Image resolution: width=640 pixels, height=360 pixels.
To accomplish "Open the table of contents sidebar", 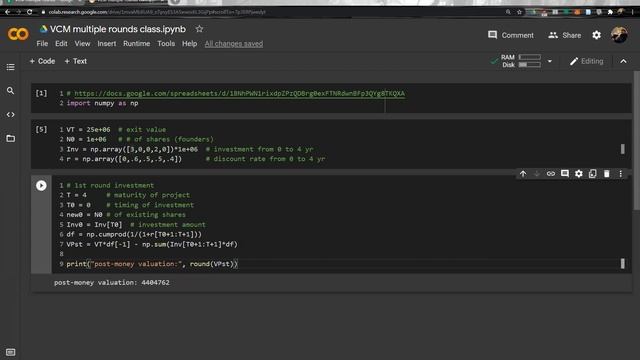I will coord(11,67).
